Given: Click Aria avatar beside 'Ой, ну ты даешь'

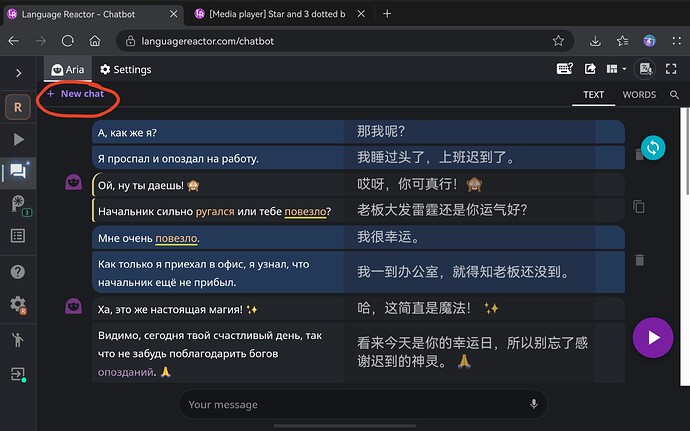Looking at the screenshot, I should point(73,182).
